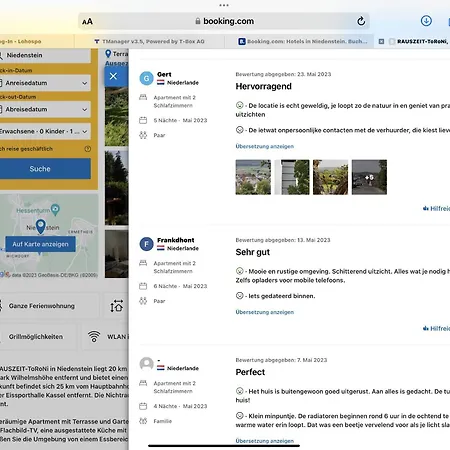
Task: Click the Niederlande flag under Frankdhont
Action: (161, 248)
